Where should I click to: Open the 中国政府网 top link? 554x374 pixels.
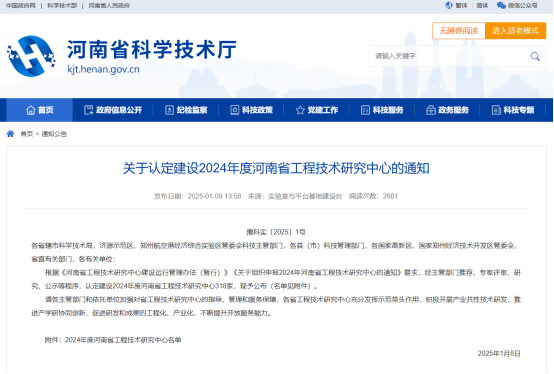pyautogui.click(x=21, y=6)
